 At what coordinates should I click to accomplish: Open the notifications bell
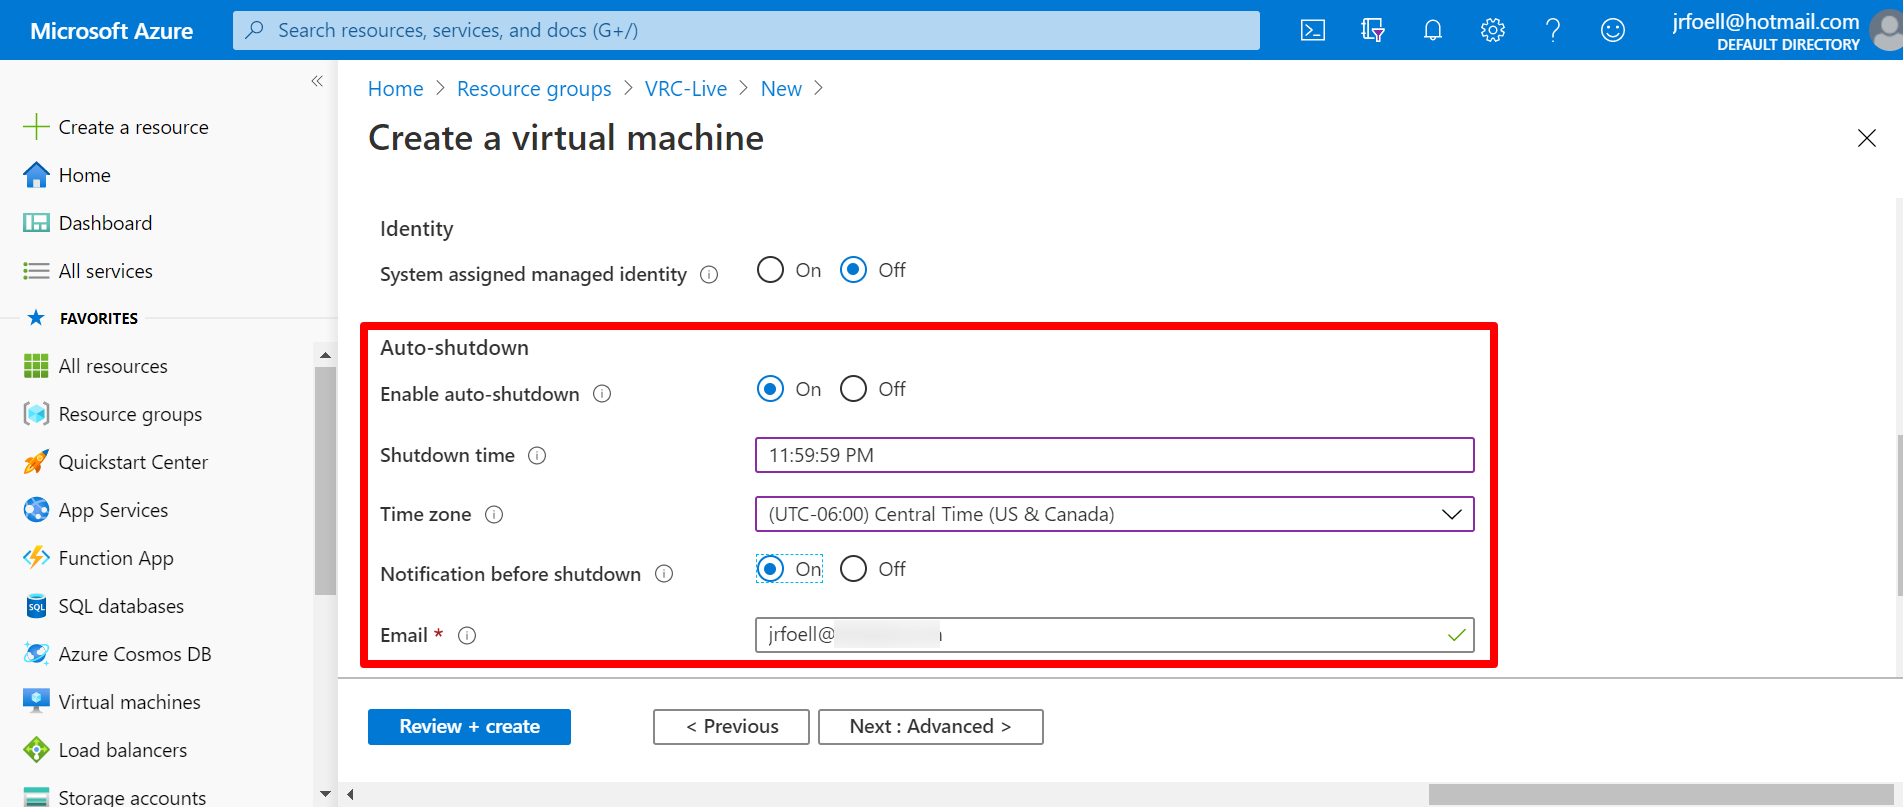coord(1433,30)
